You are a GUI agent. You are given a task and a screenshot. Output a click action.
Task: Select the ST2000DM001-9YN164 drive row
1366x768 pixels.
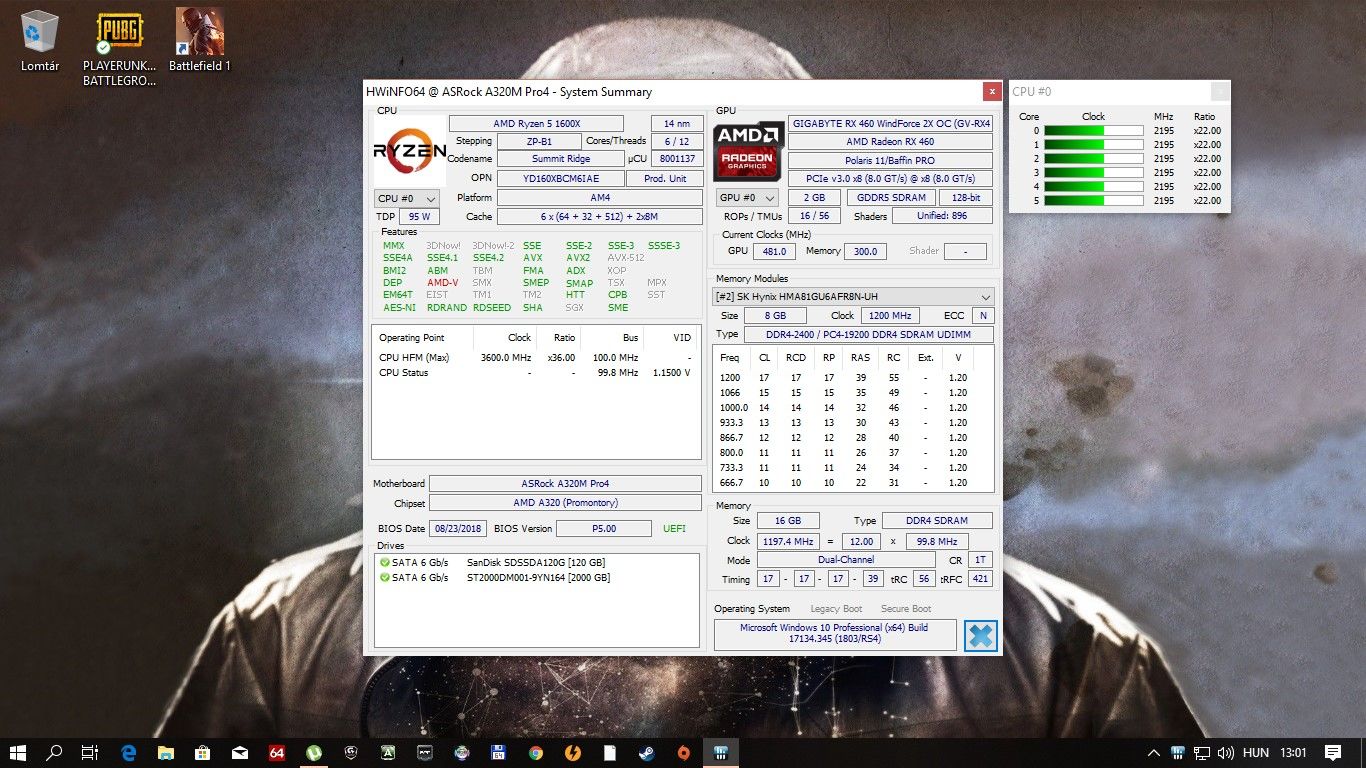[537, 578]
